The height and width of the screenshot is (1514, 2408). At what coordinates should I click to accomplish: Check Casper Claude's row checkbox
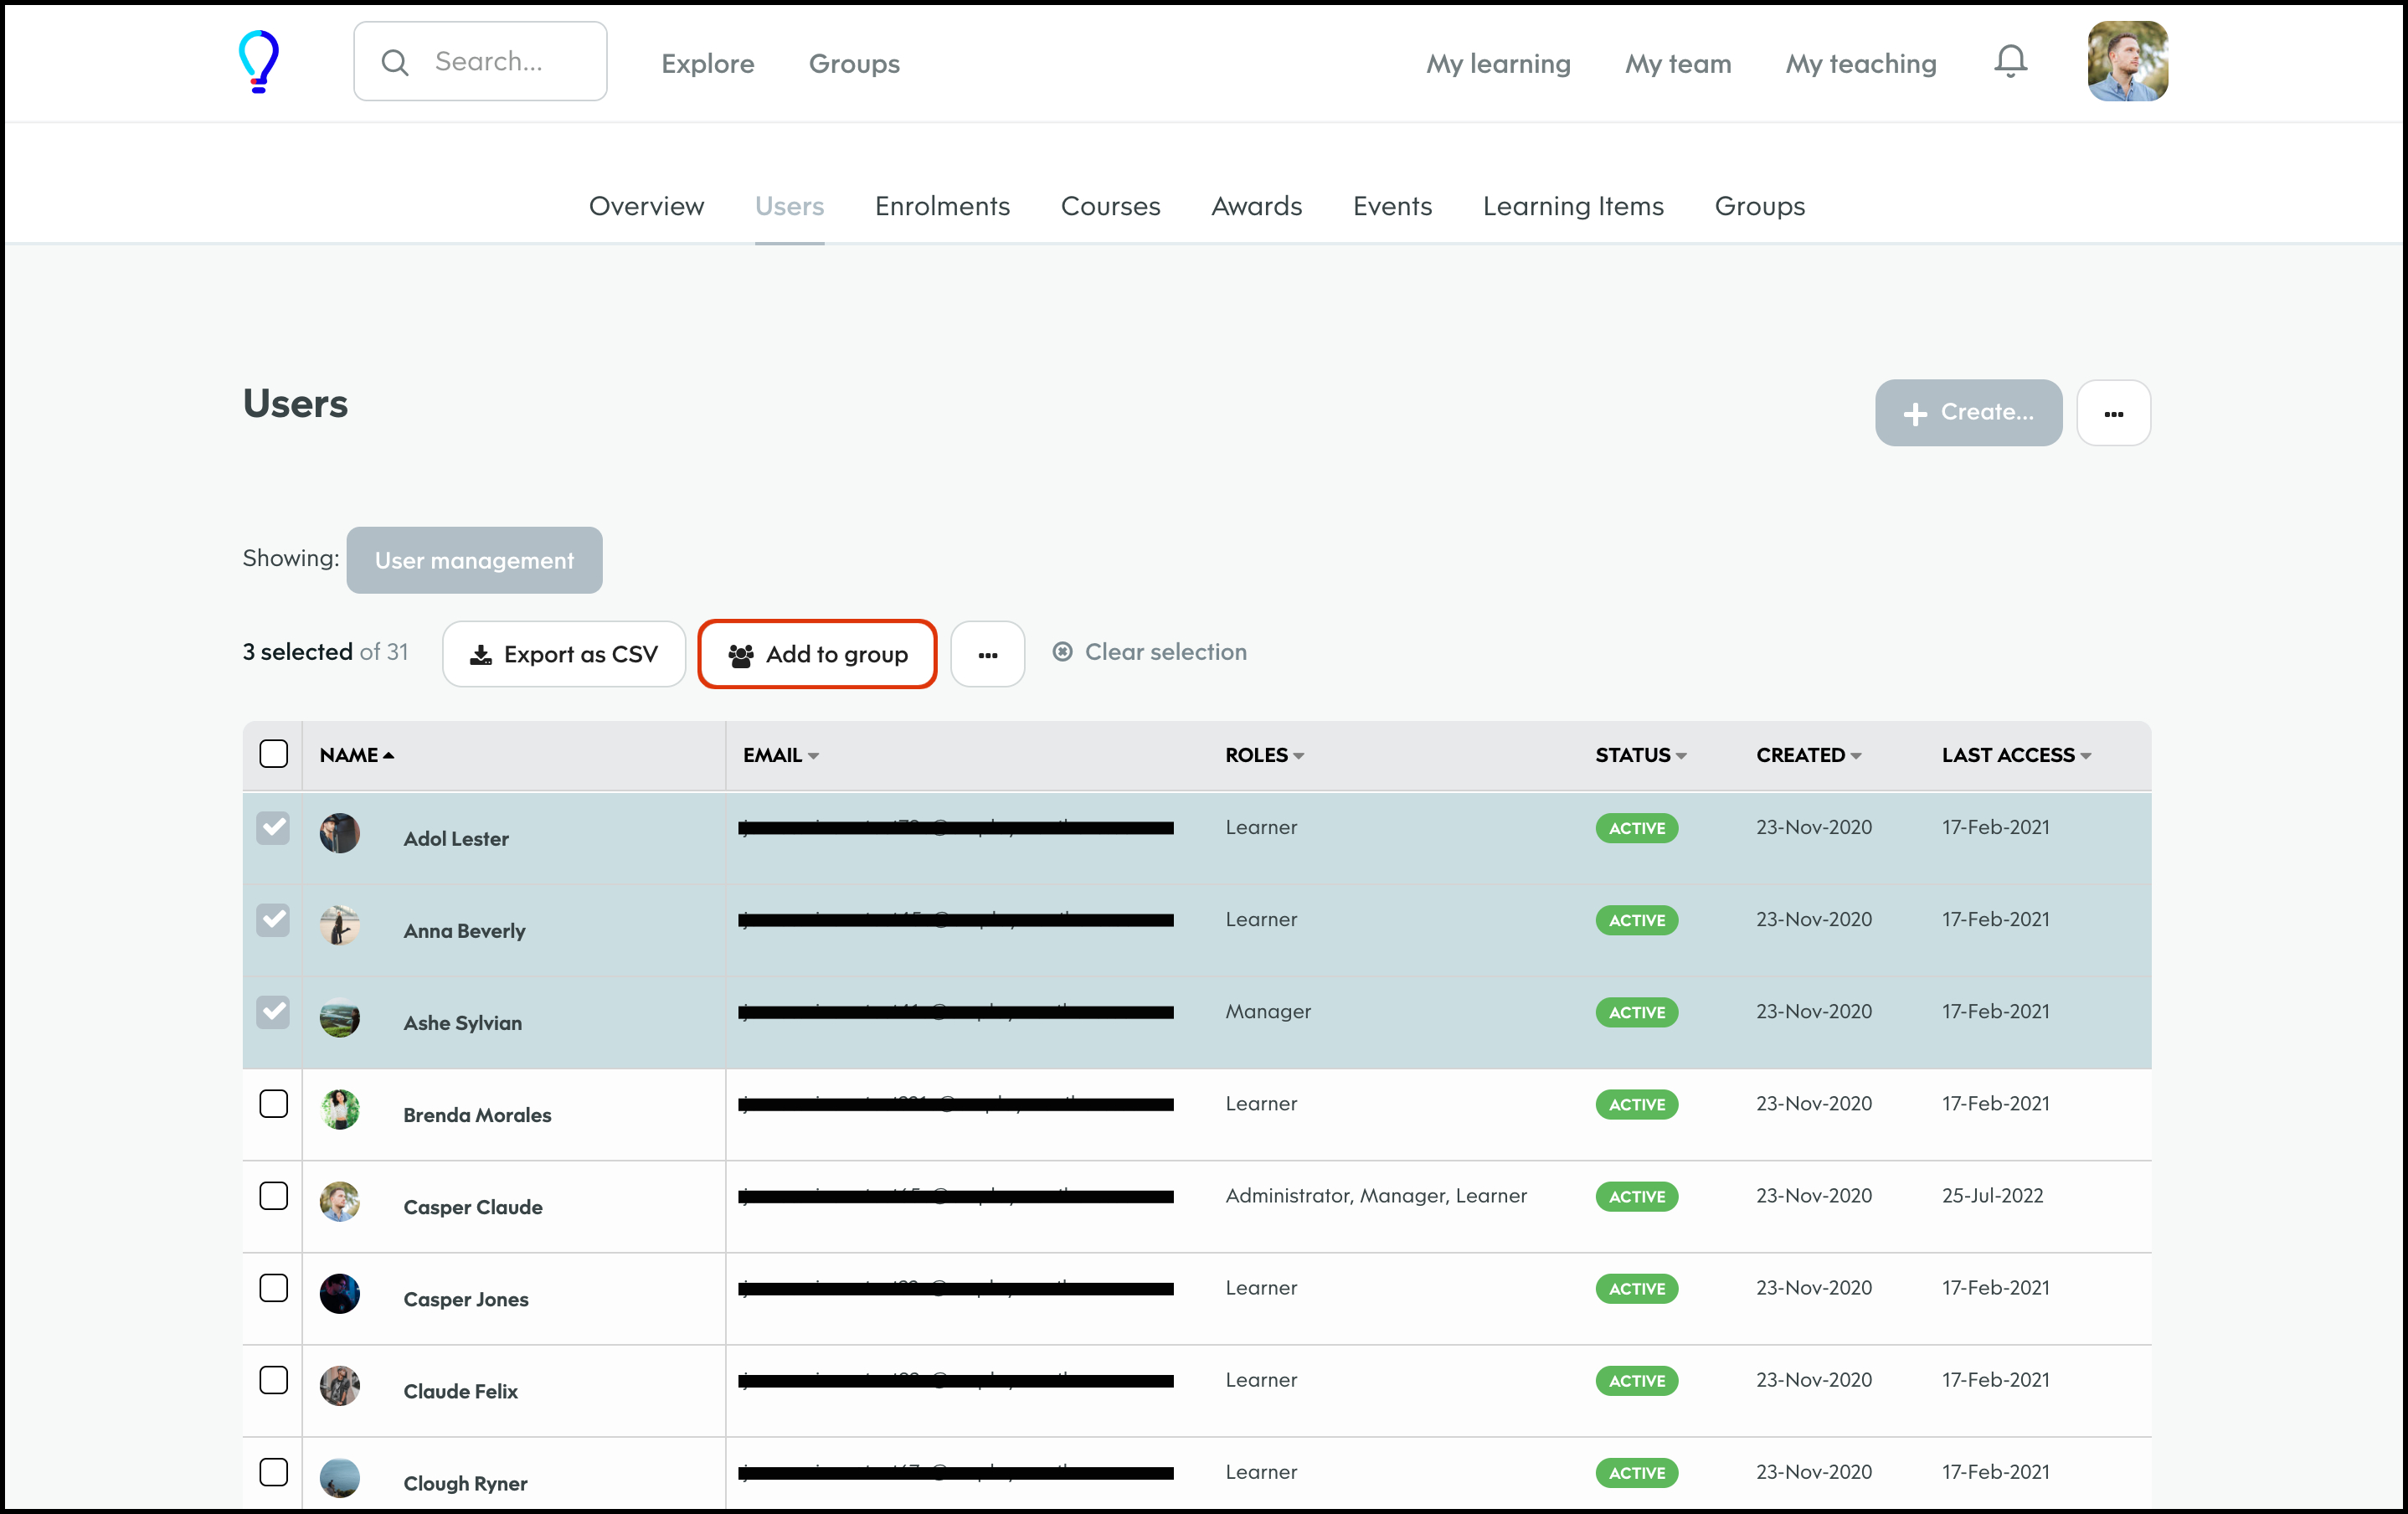[x=273, y=1196]
